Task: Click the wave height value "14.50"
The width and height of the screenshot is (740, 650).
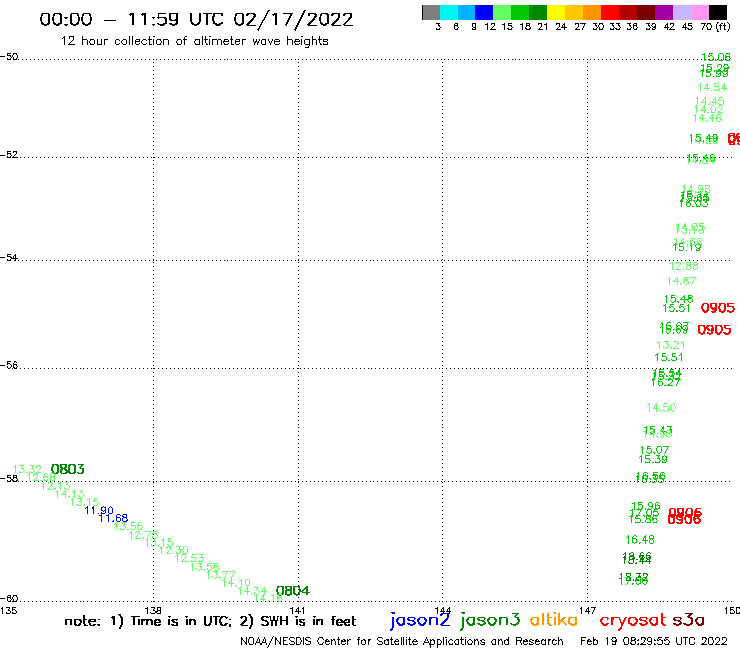Action: pyautogui.click(x=661, y=407)
